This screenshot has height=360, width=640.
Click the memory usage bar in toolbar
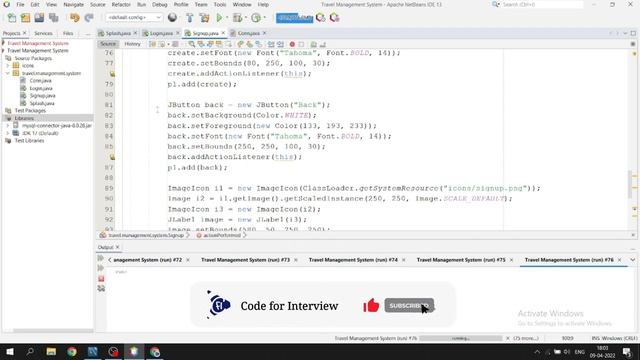click(294, 18)
